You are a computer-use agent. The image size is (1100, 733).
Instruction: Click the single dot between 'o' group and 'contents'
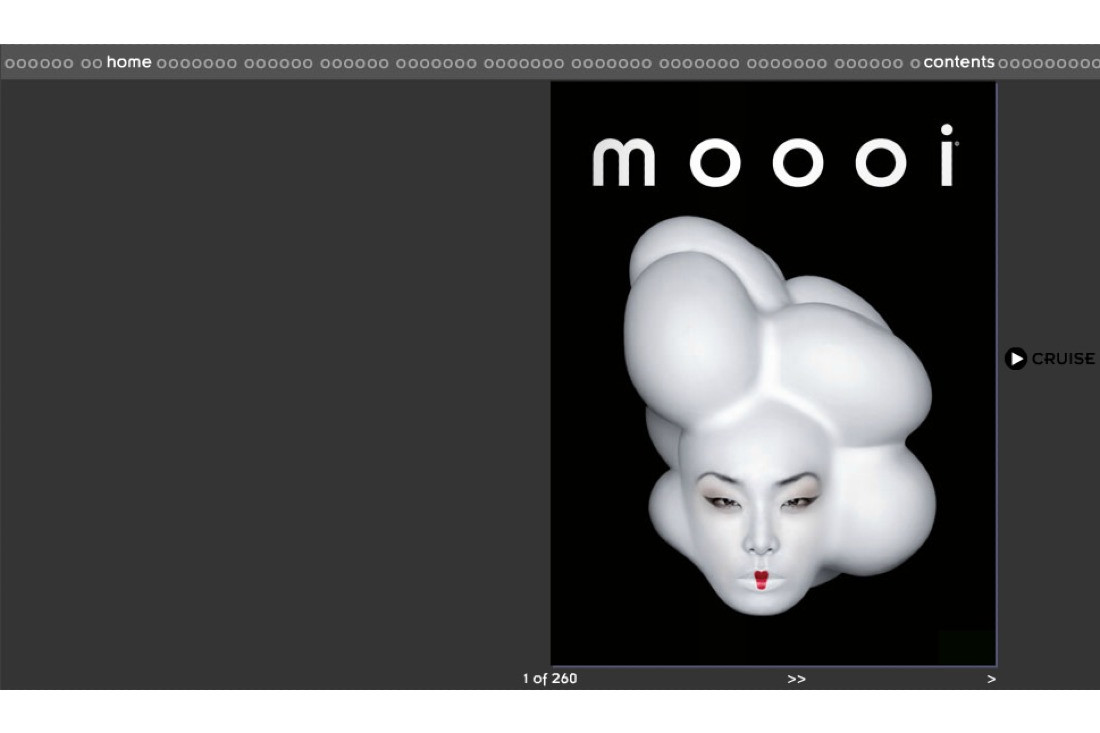[917, 62]
